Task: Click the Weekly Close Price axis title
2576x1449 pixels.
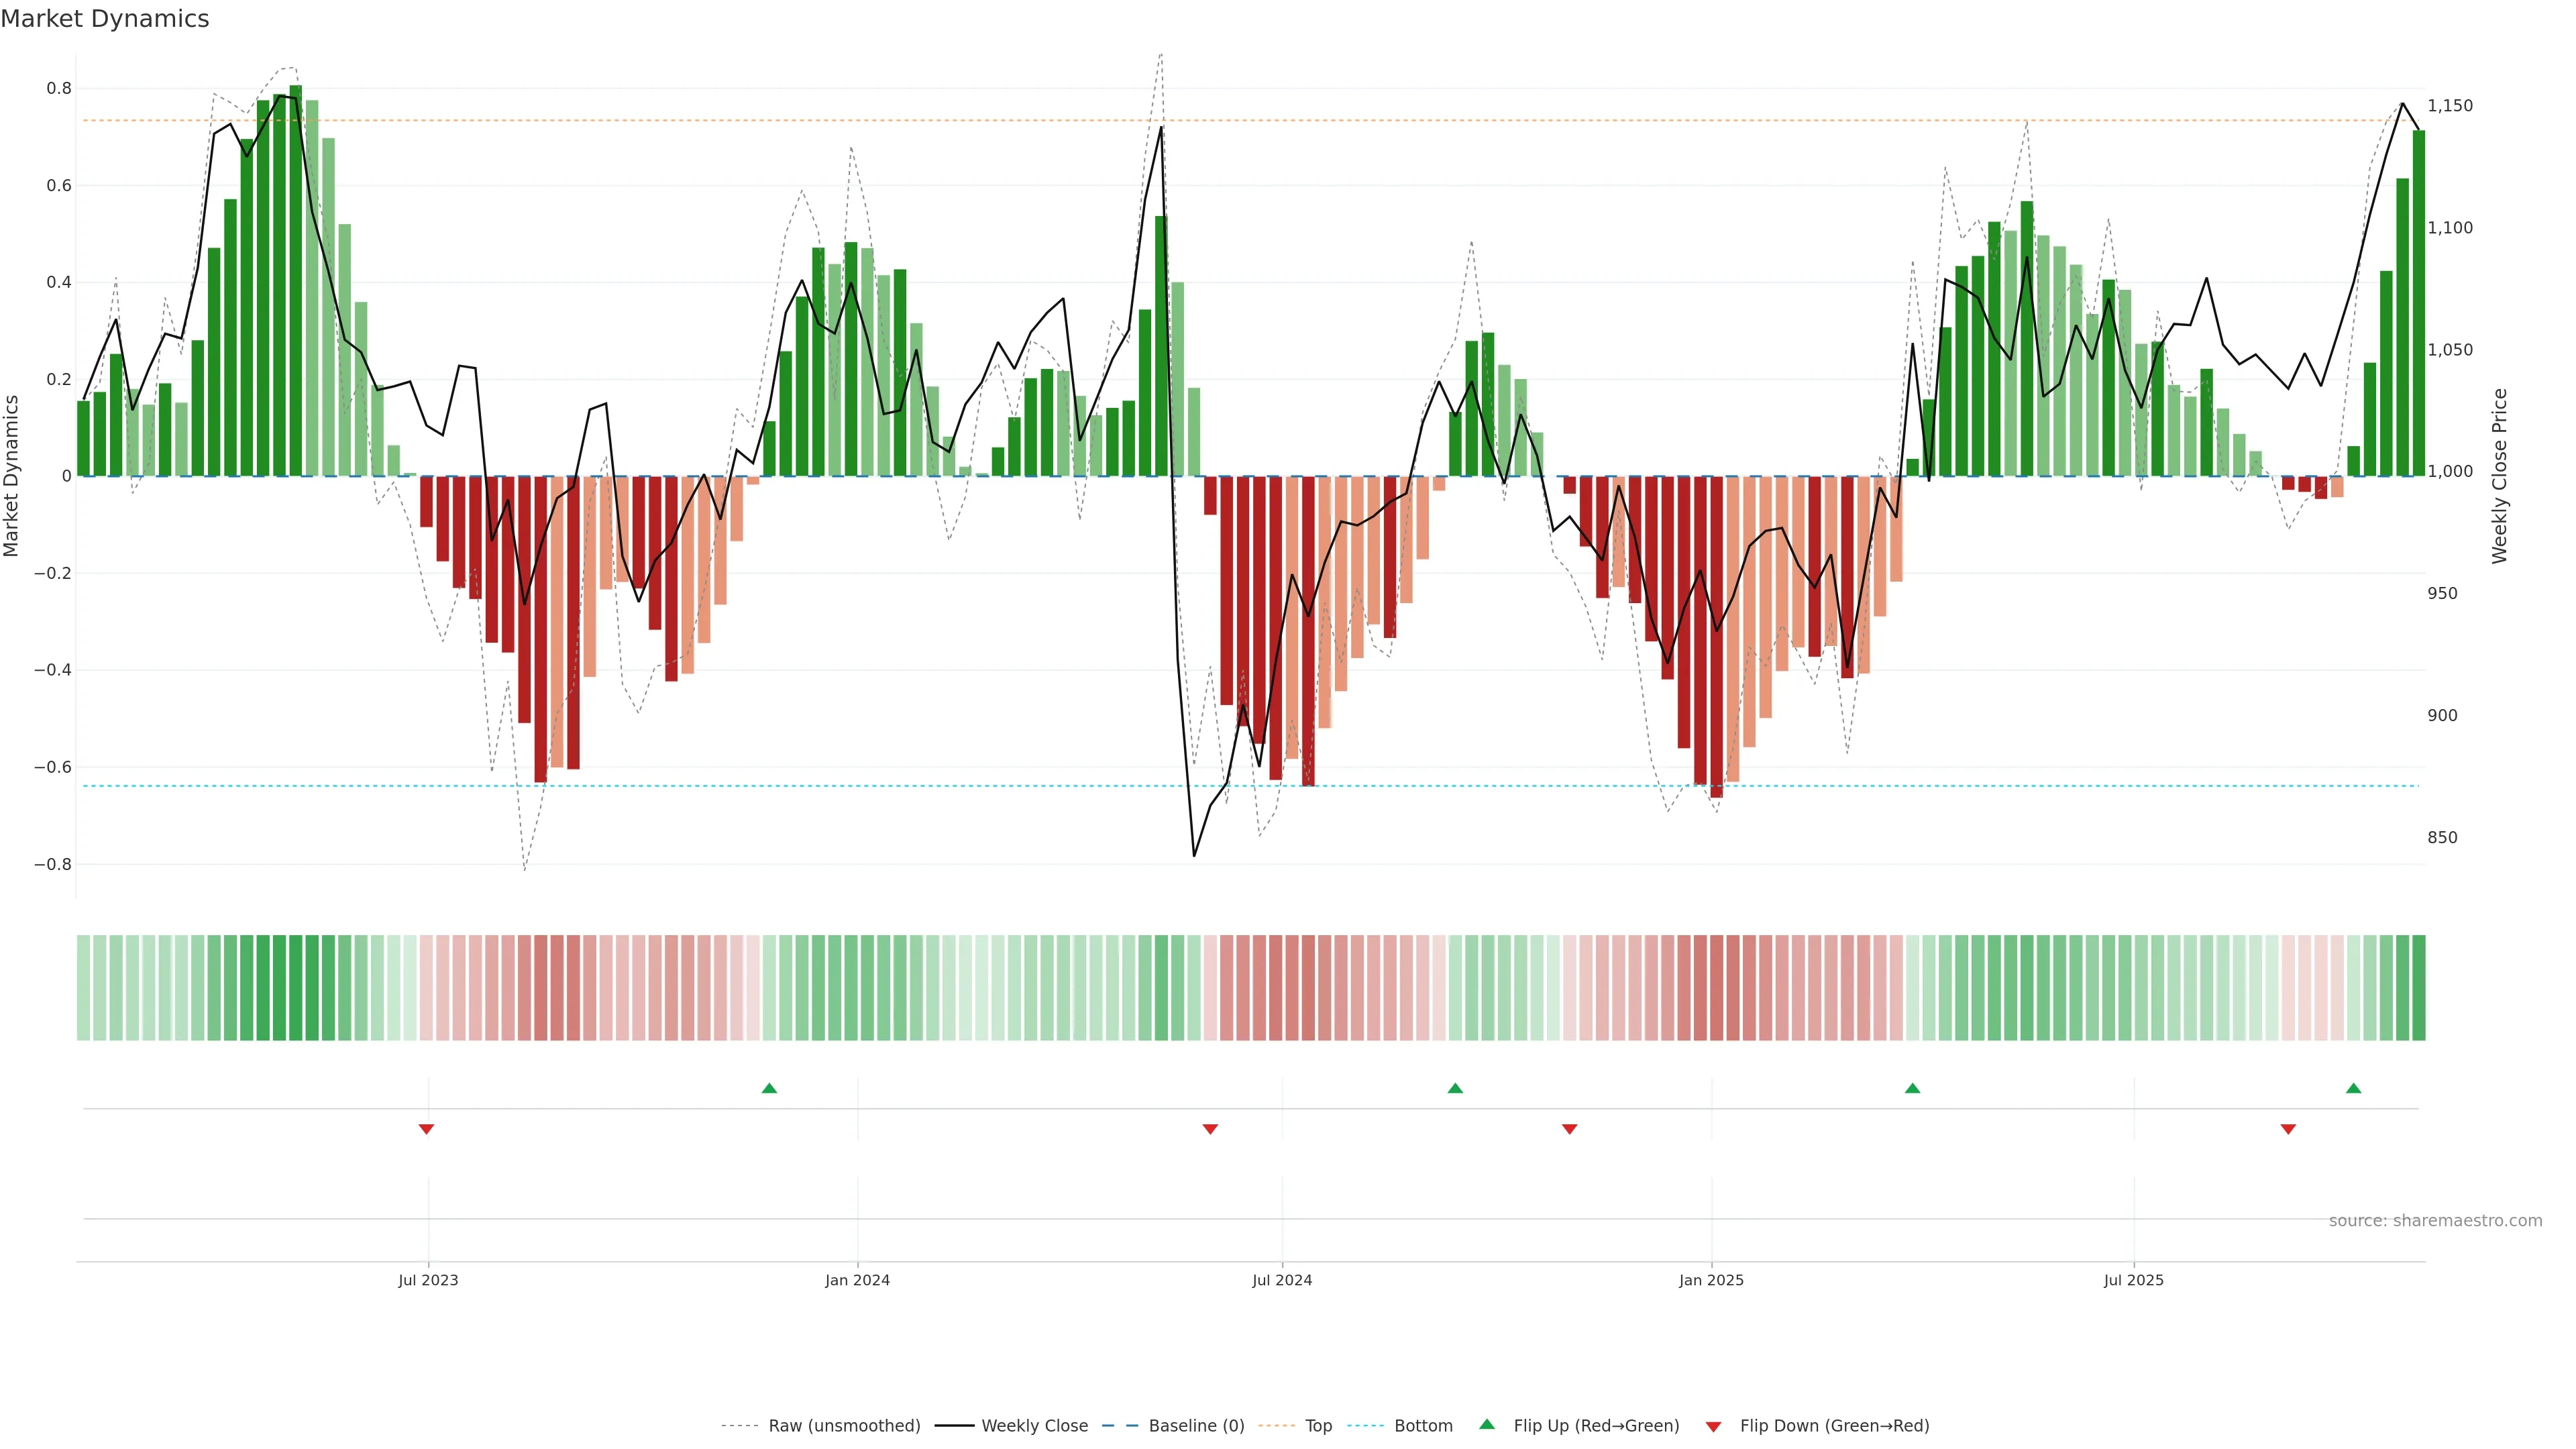Action: point(2500,476)
